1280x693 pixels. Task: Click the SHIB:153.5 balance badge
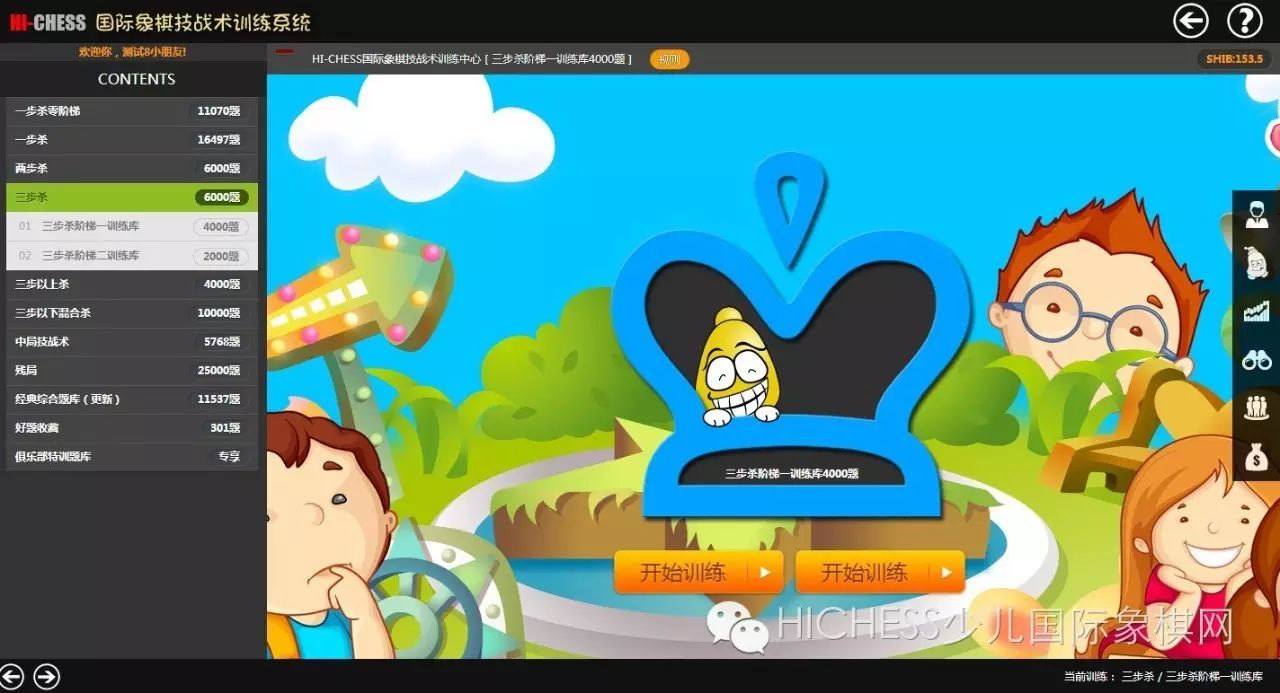[x=1234, y=59]
